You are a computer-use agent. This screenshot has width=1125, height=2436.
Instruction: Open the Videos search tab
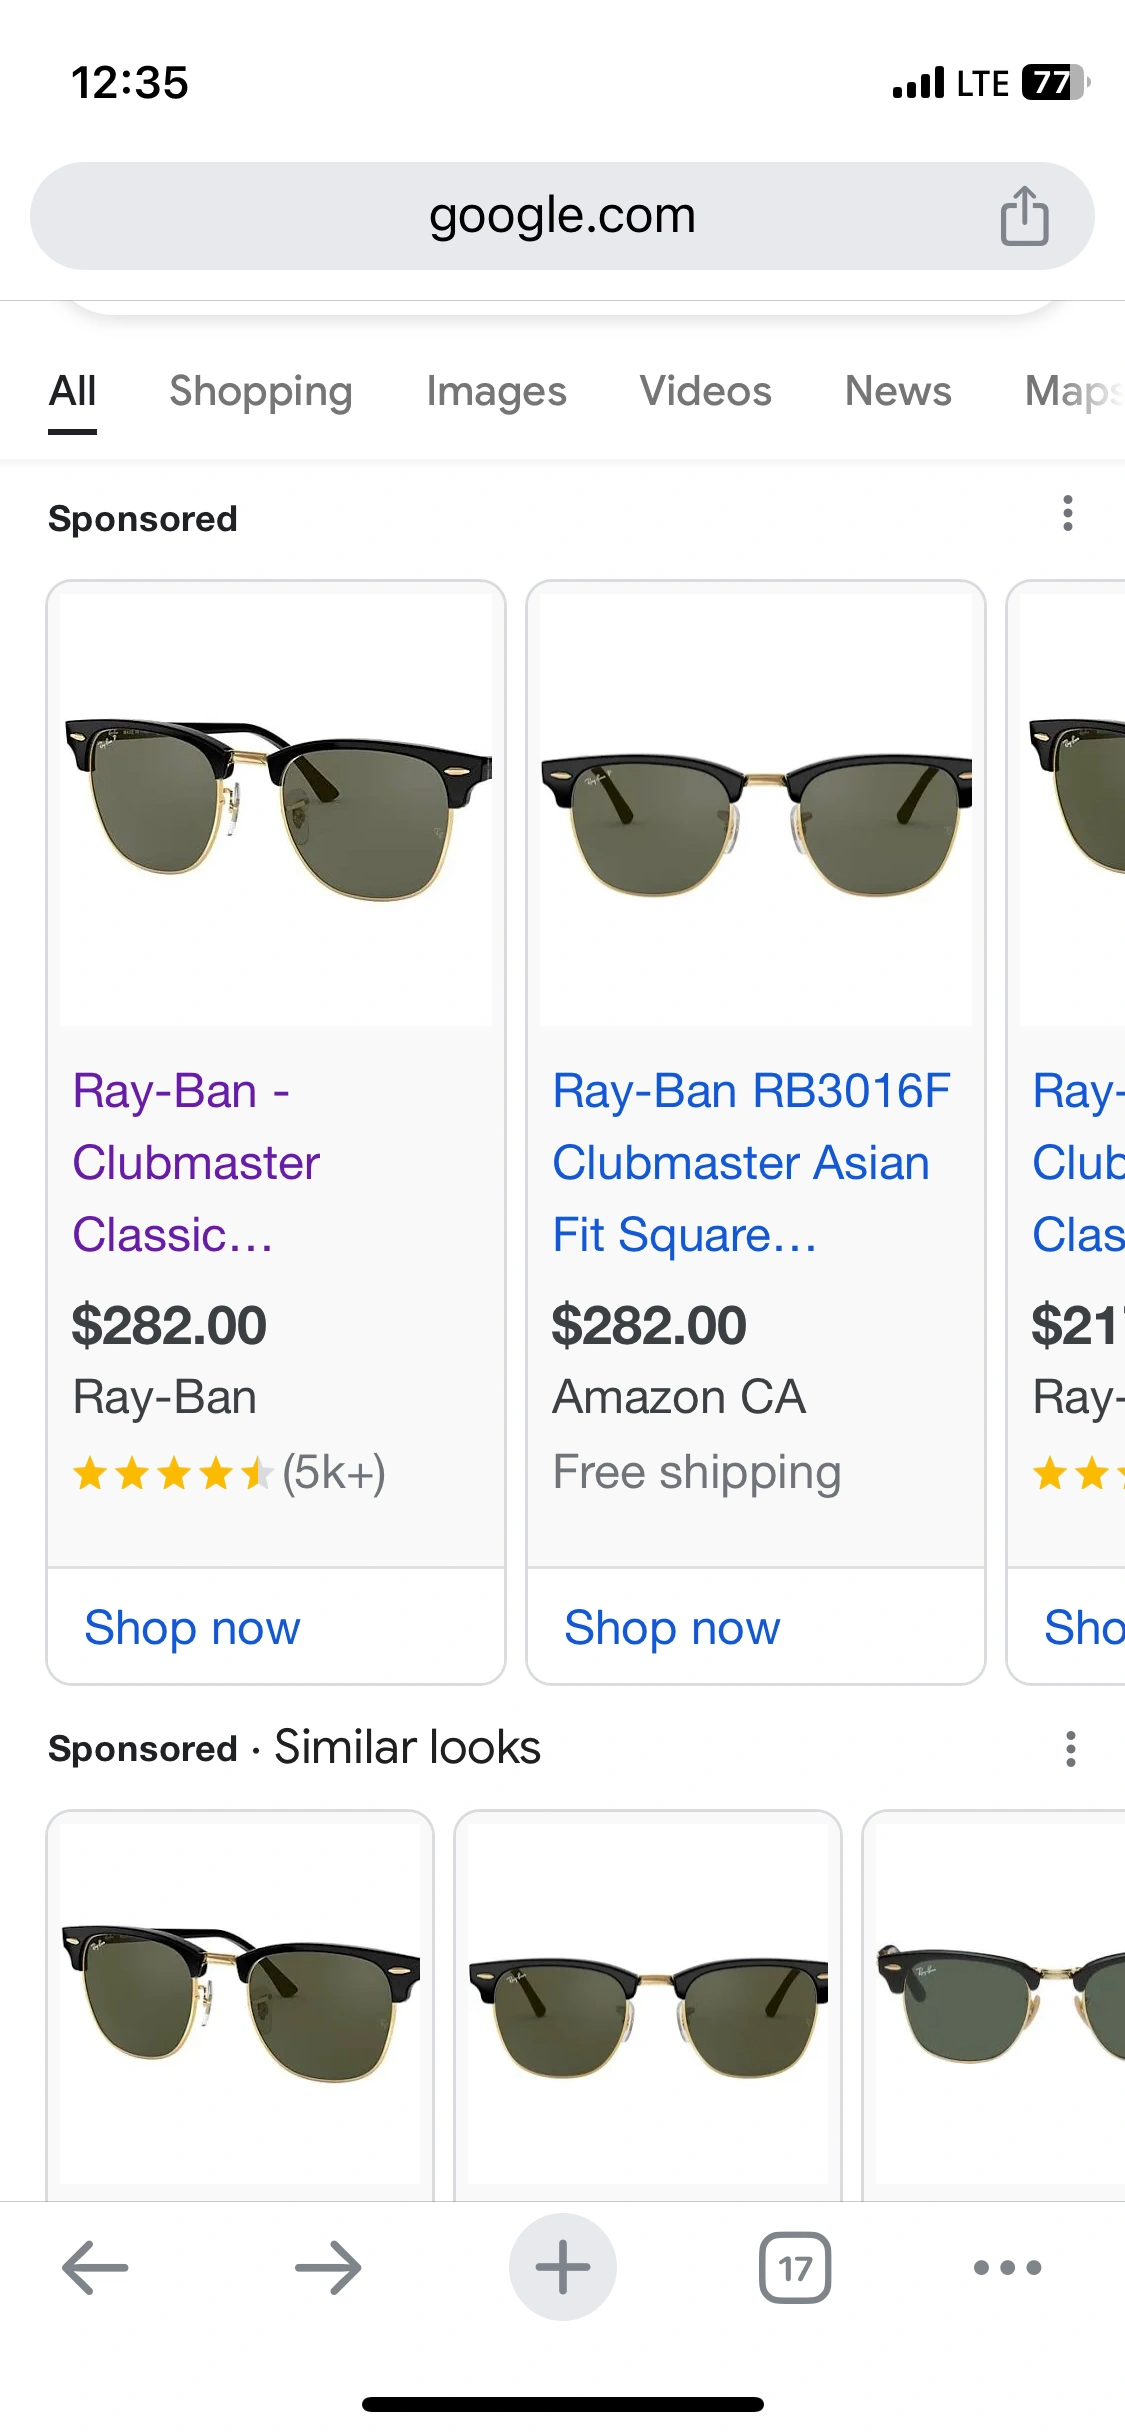(x=705, y=391)
